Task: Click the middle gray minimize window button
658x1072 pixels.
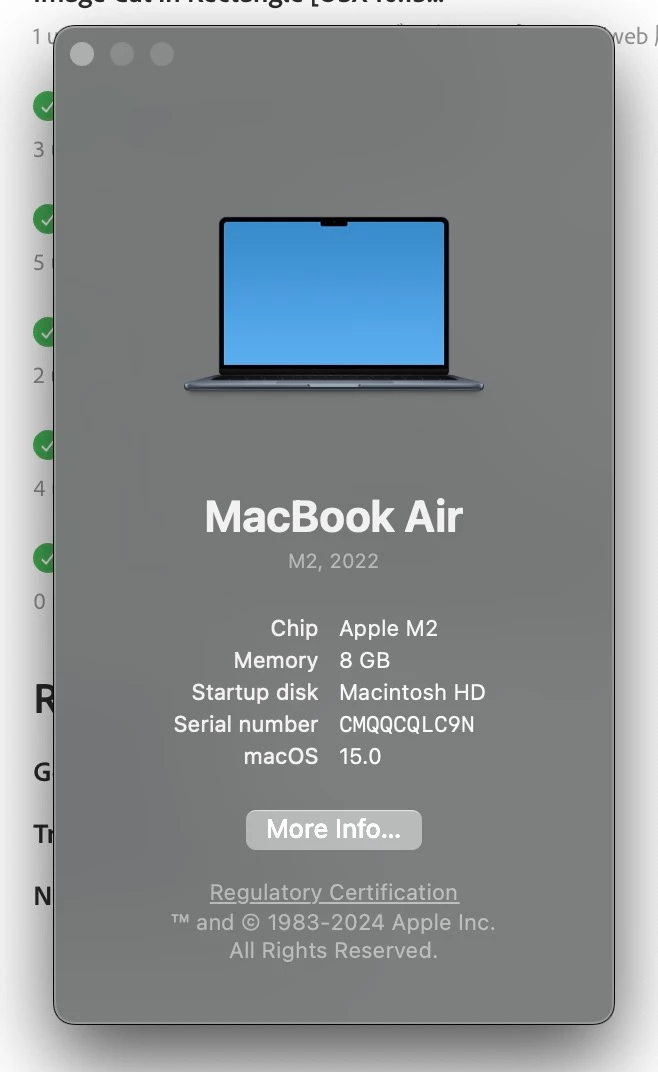Action: (x=122, y=54)
